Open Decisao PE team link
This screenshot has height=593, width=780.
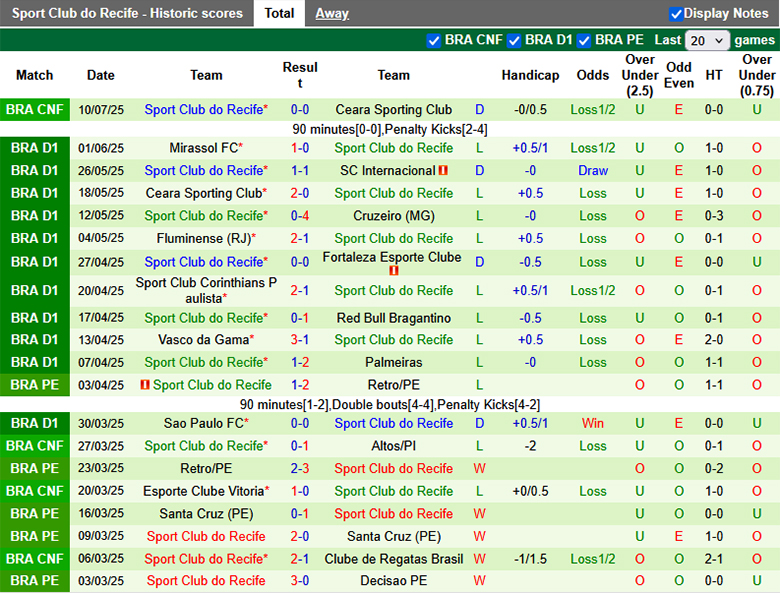click(x=393, y=581)
